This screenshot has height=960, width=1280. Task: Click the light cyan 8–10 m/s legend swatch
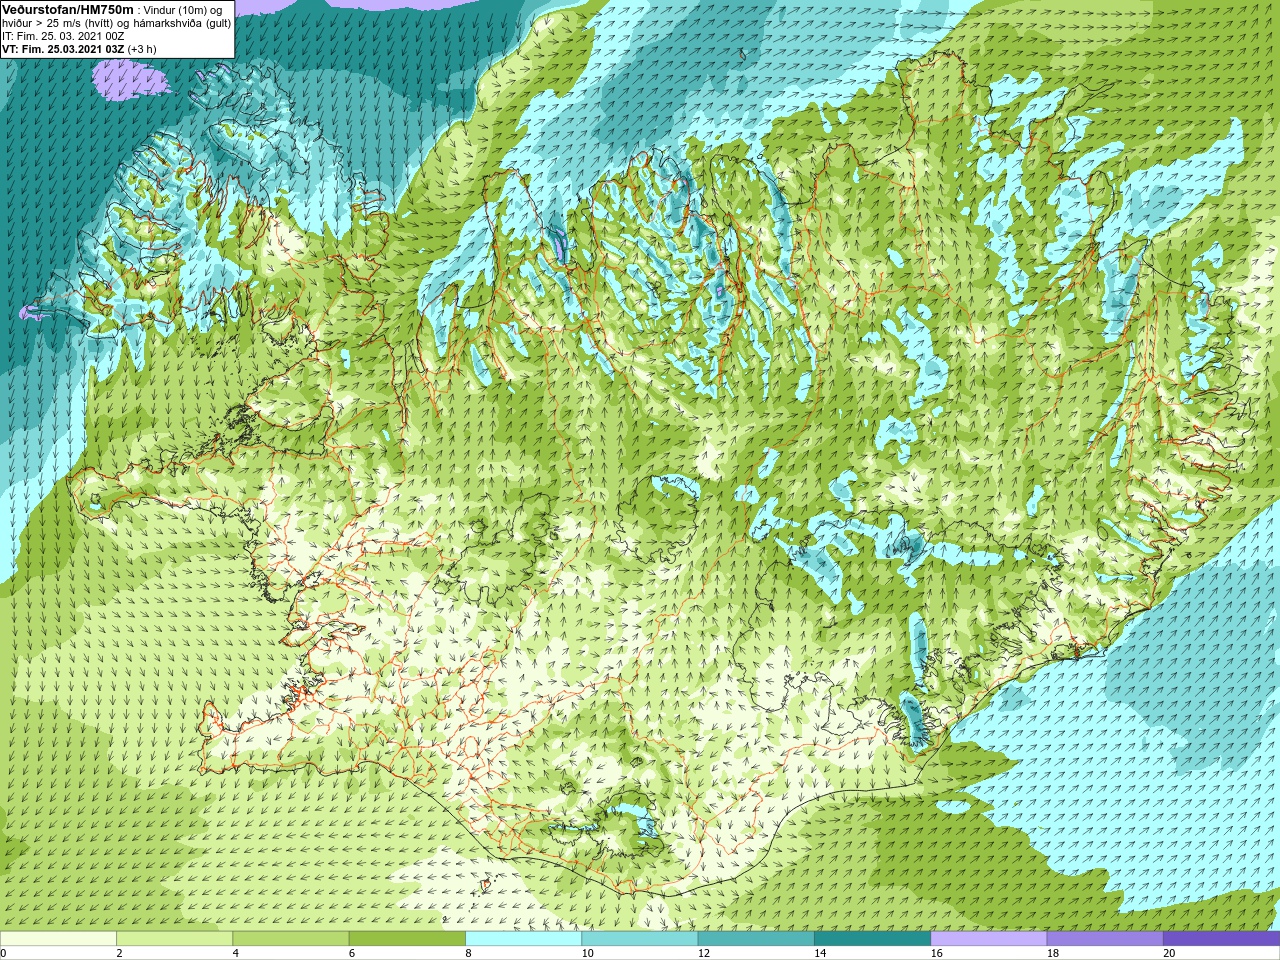523,939
